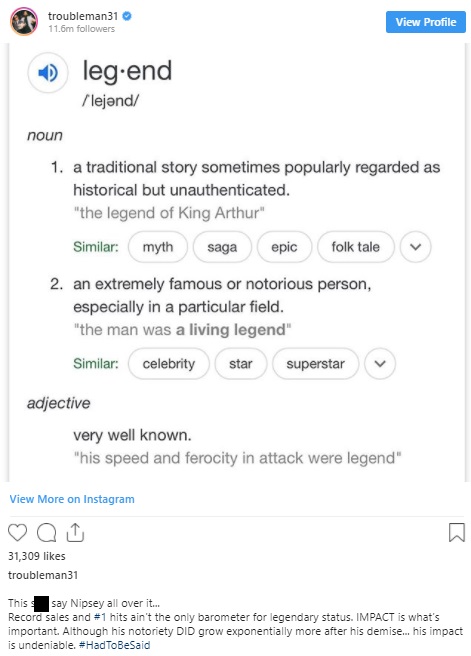The height and width of the screenshot is (656, 471).
Task: Select the epic synonym chip
Action: pyautogui.click(x=284, y=247)
